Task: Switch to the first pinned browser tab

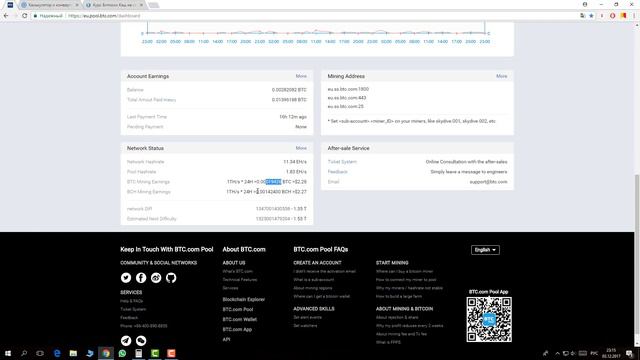Action: click(x=10, y=5)
